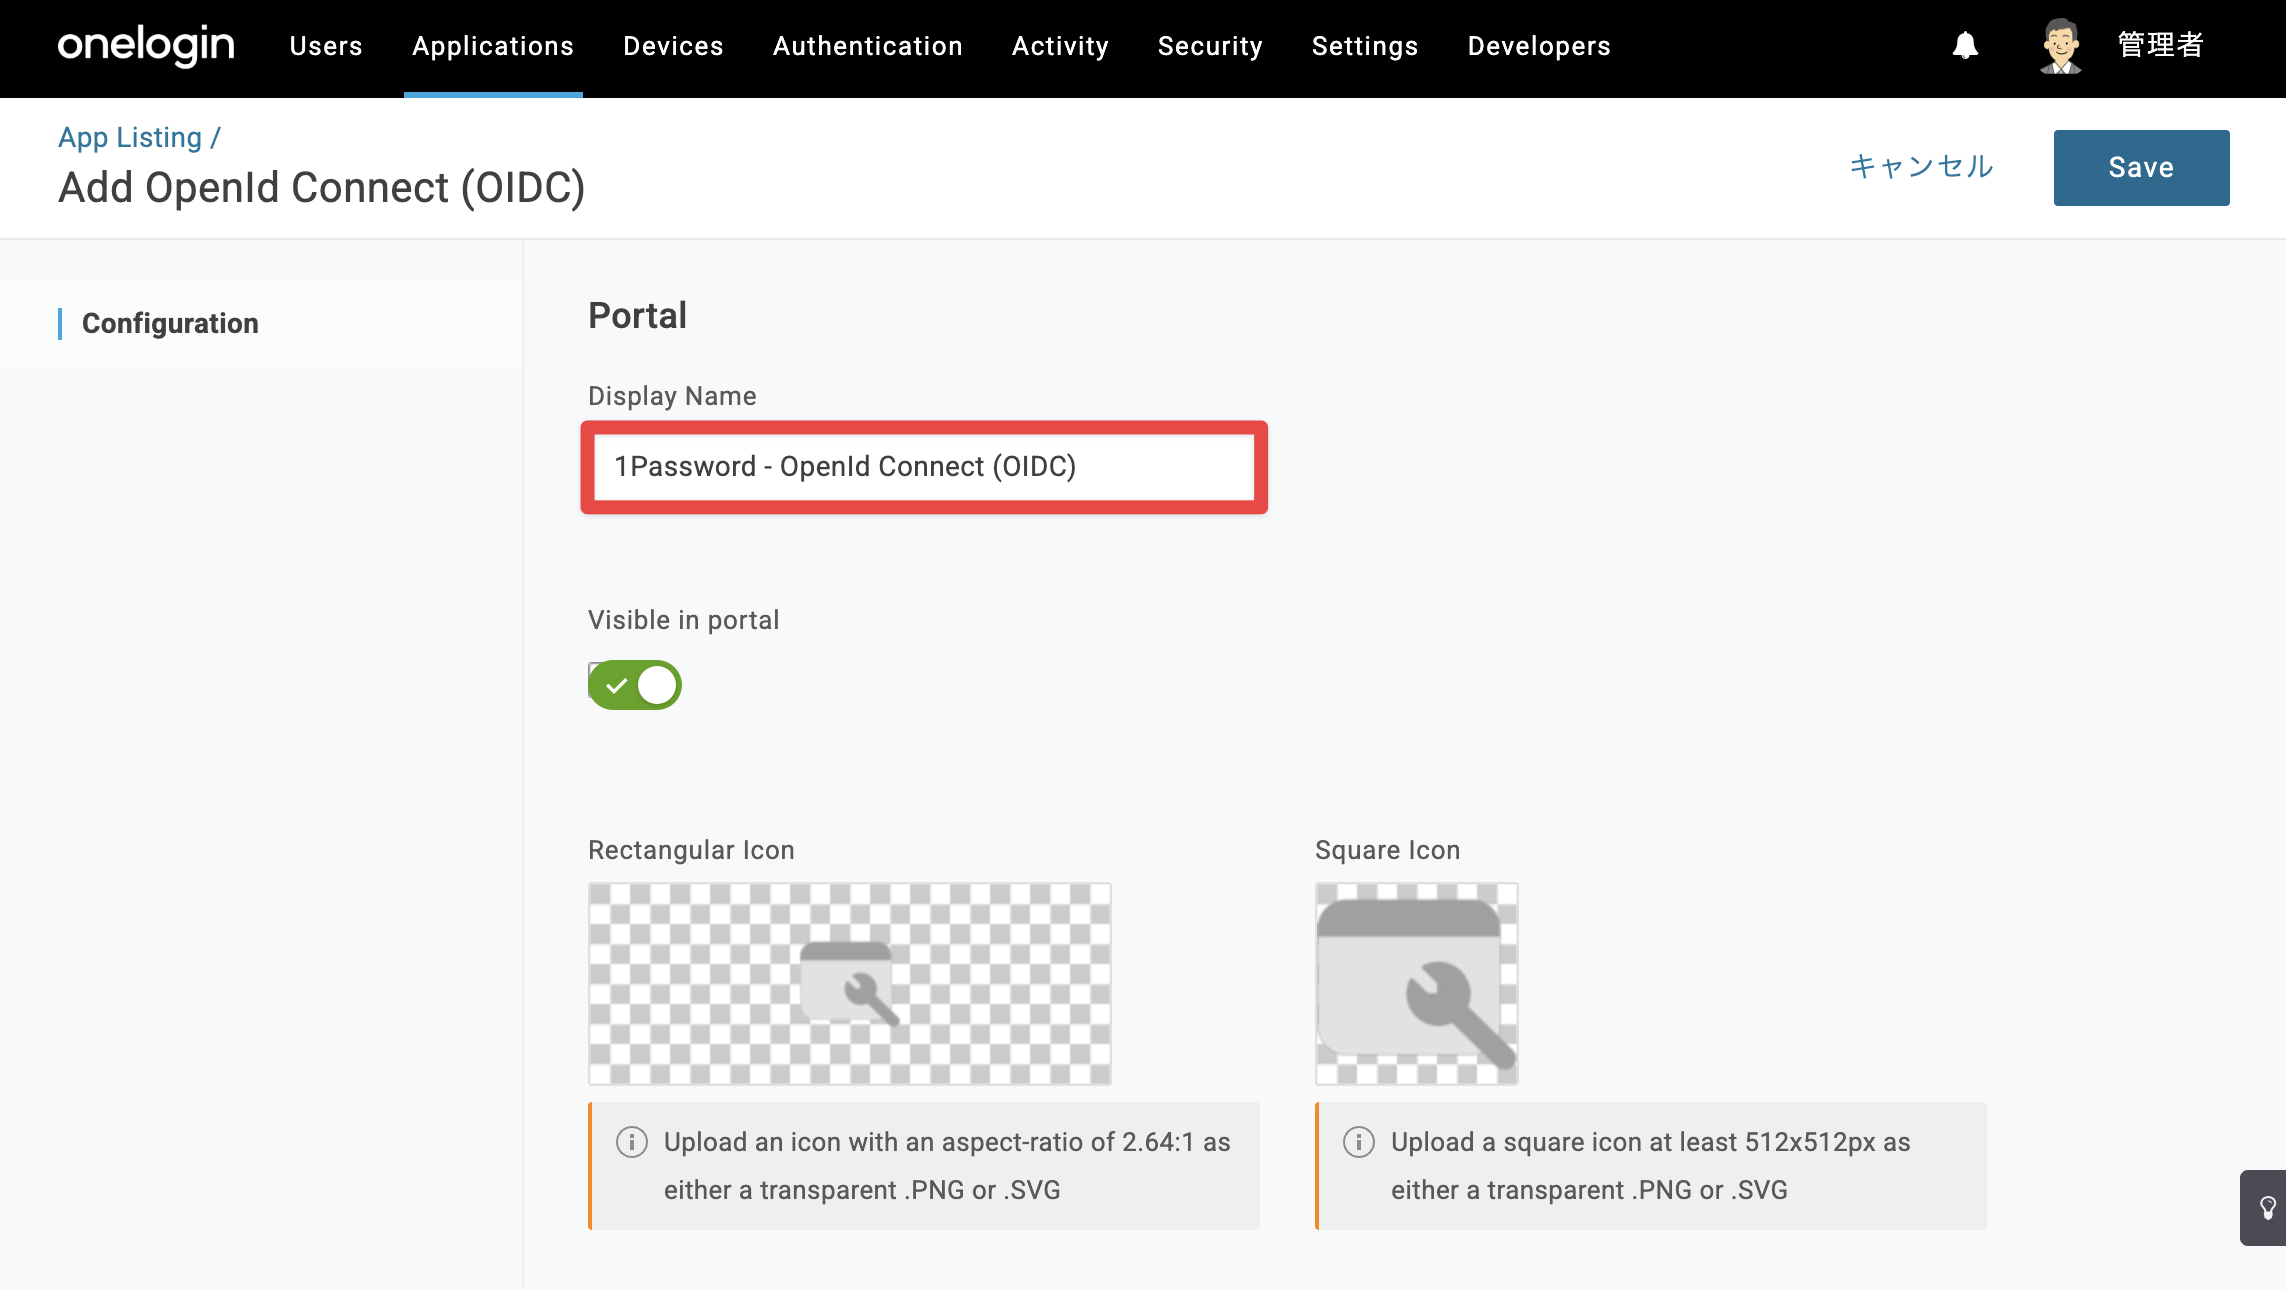The height and width of the screenshot is (1290, 2286).
Task: Click the Rectangular Icon label
Action: click(691, 850)
